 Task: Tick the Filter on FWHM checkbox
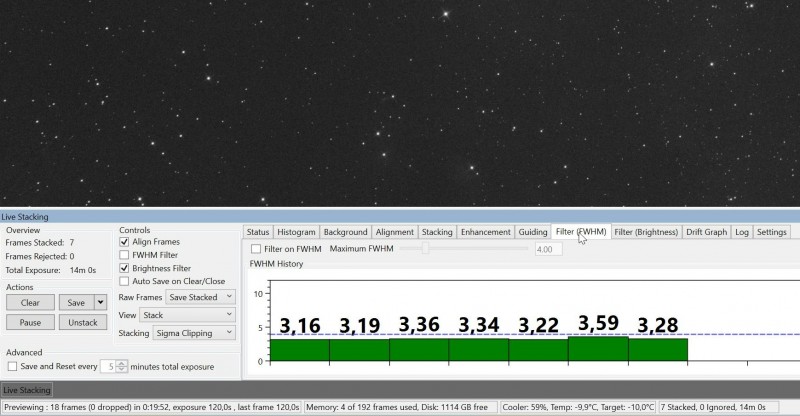256,249
